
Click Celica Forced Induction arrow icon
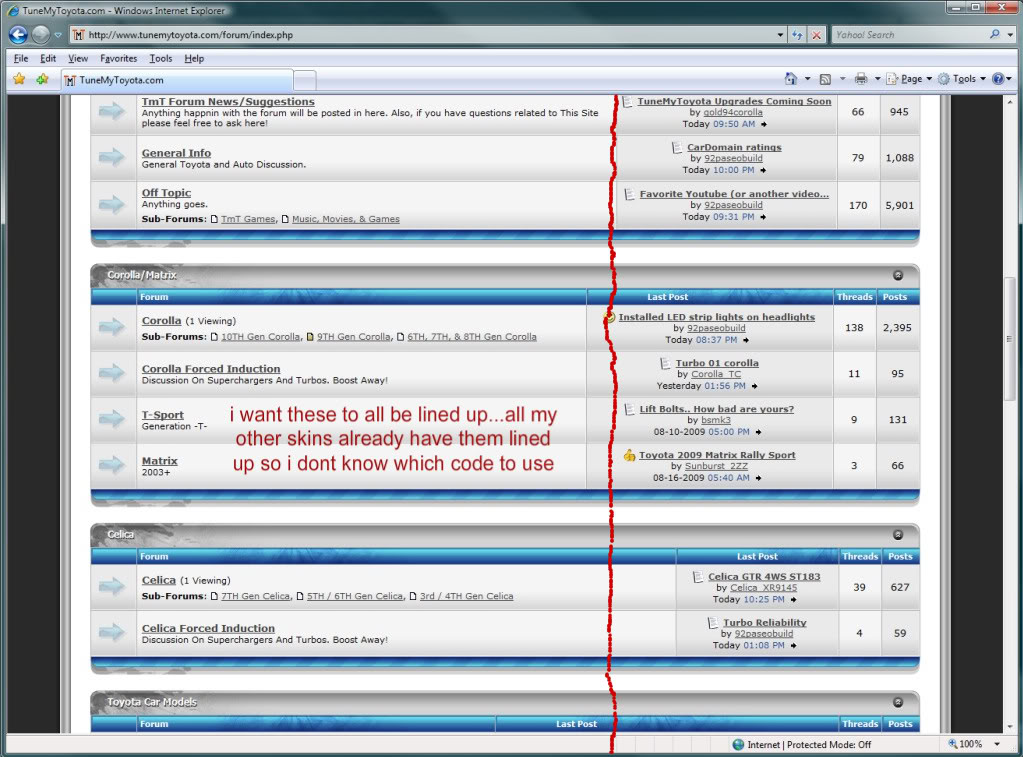coord(112,632)
